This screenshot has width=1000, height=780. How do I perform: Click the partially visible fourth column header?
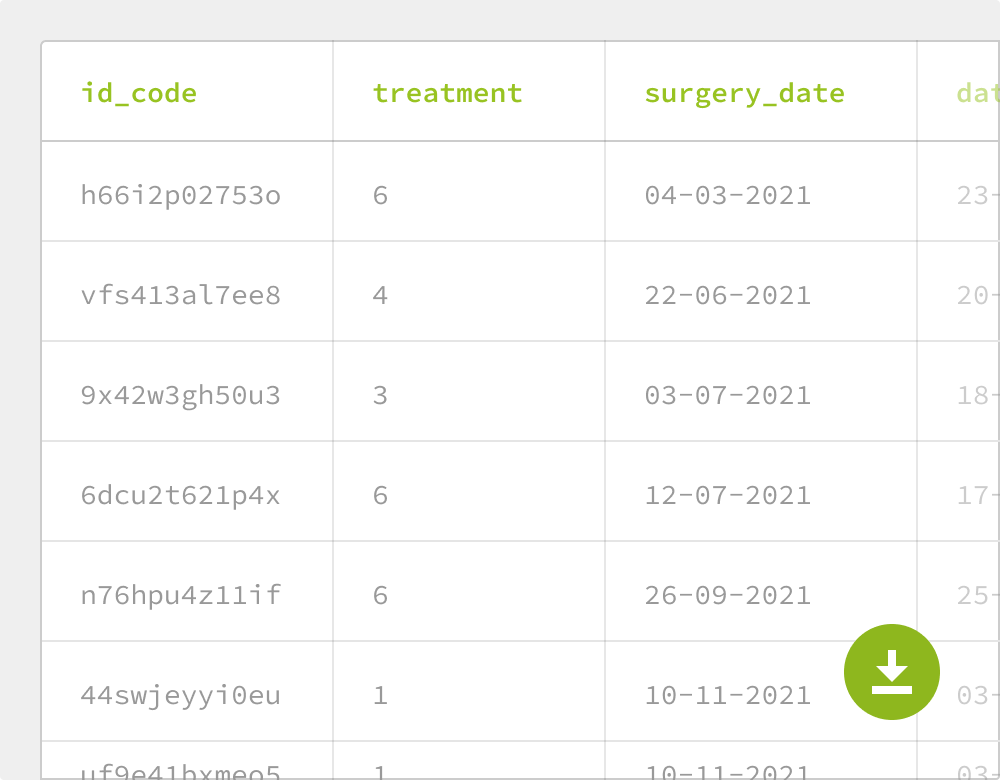pyautogui.click(x=977, y=93)
